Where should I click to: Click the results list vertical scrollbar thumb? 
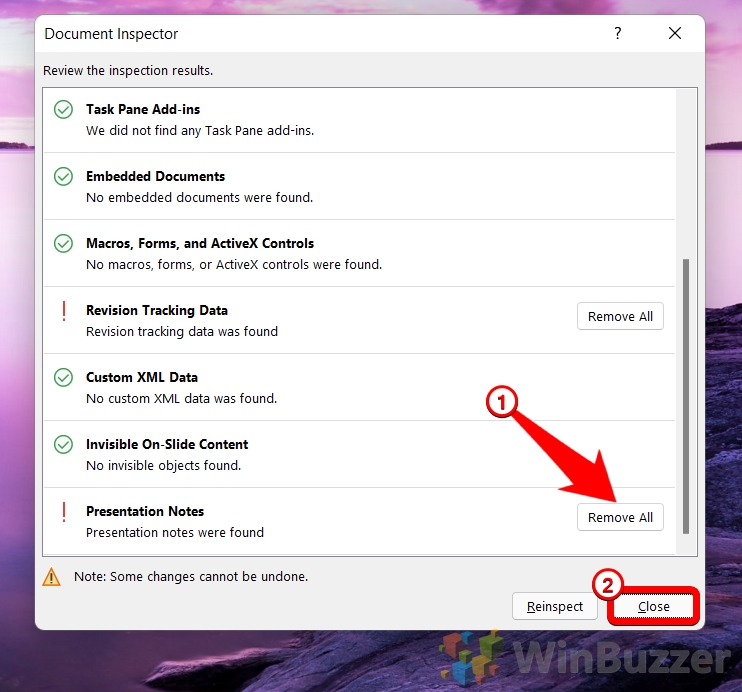click(x=686, y=396)
